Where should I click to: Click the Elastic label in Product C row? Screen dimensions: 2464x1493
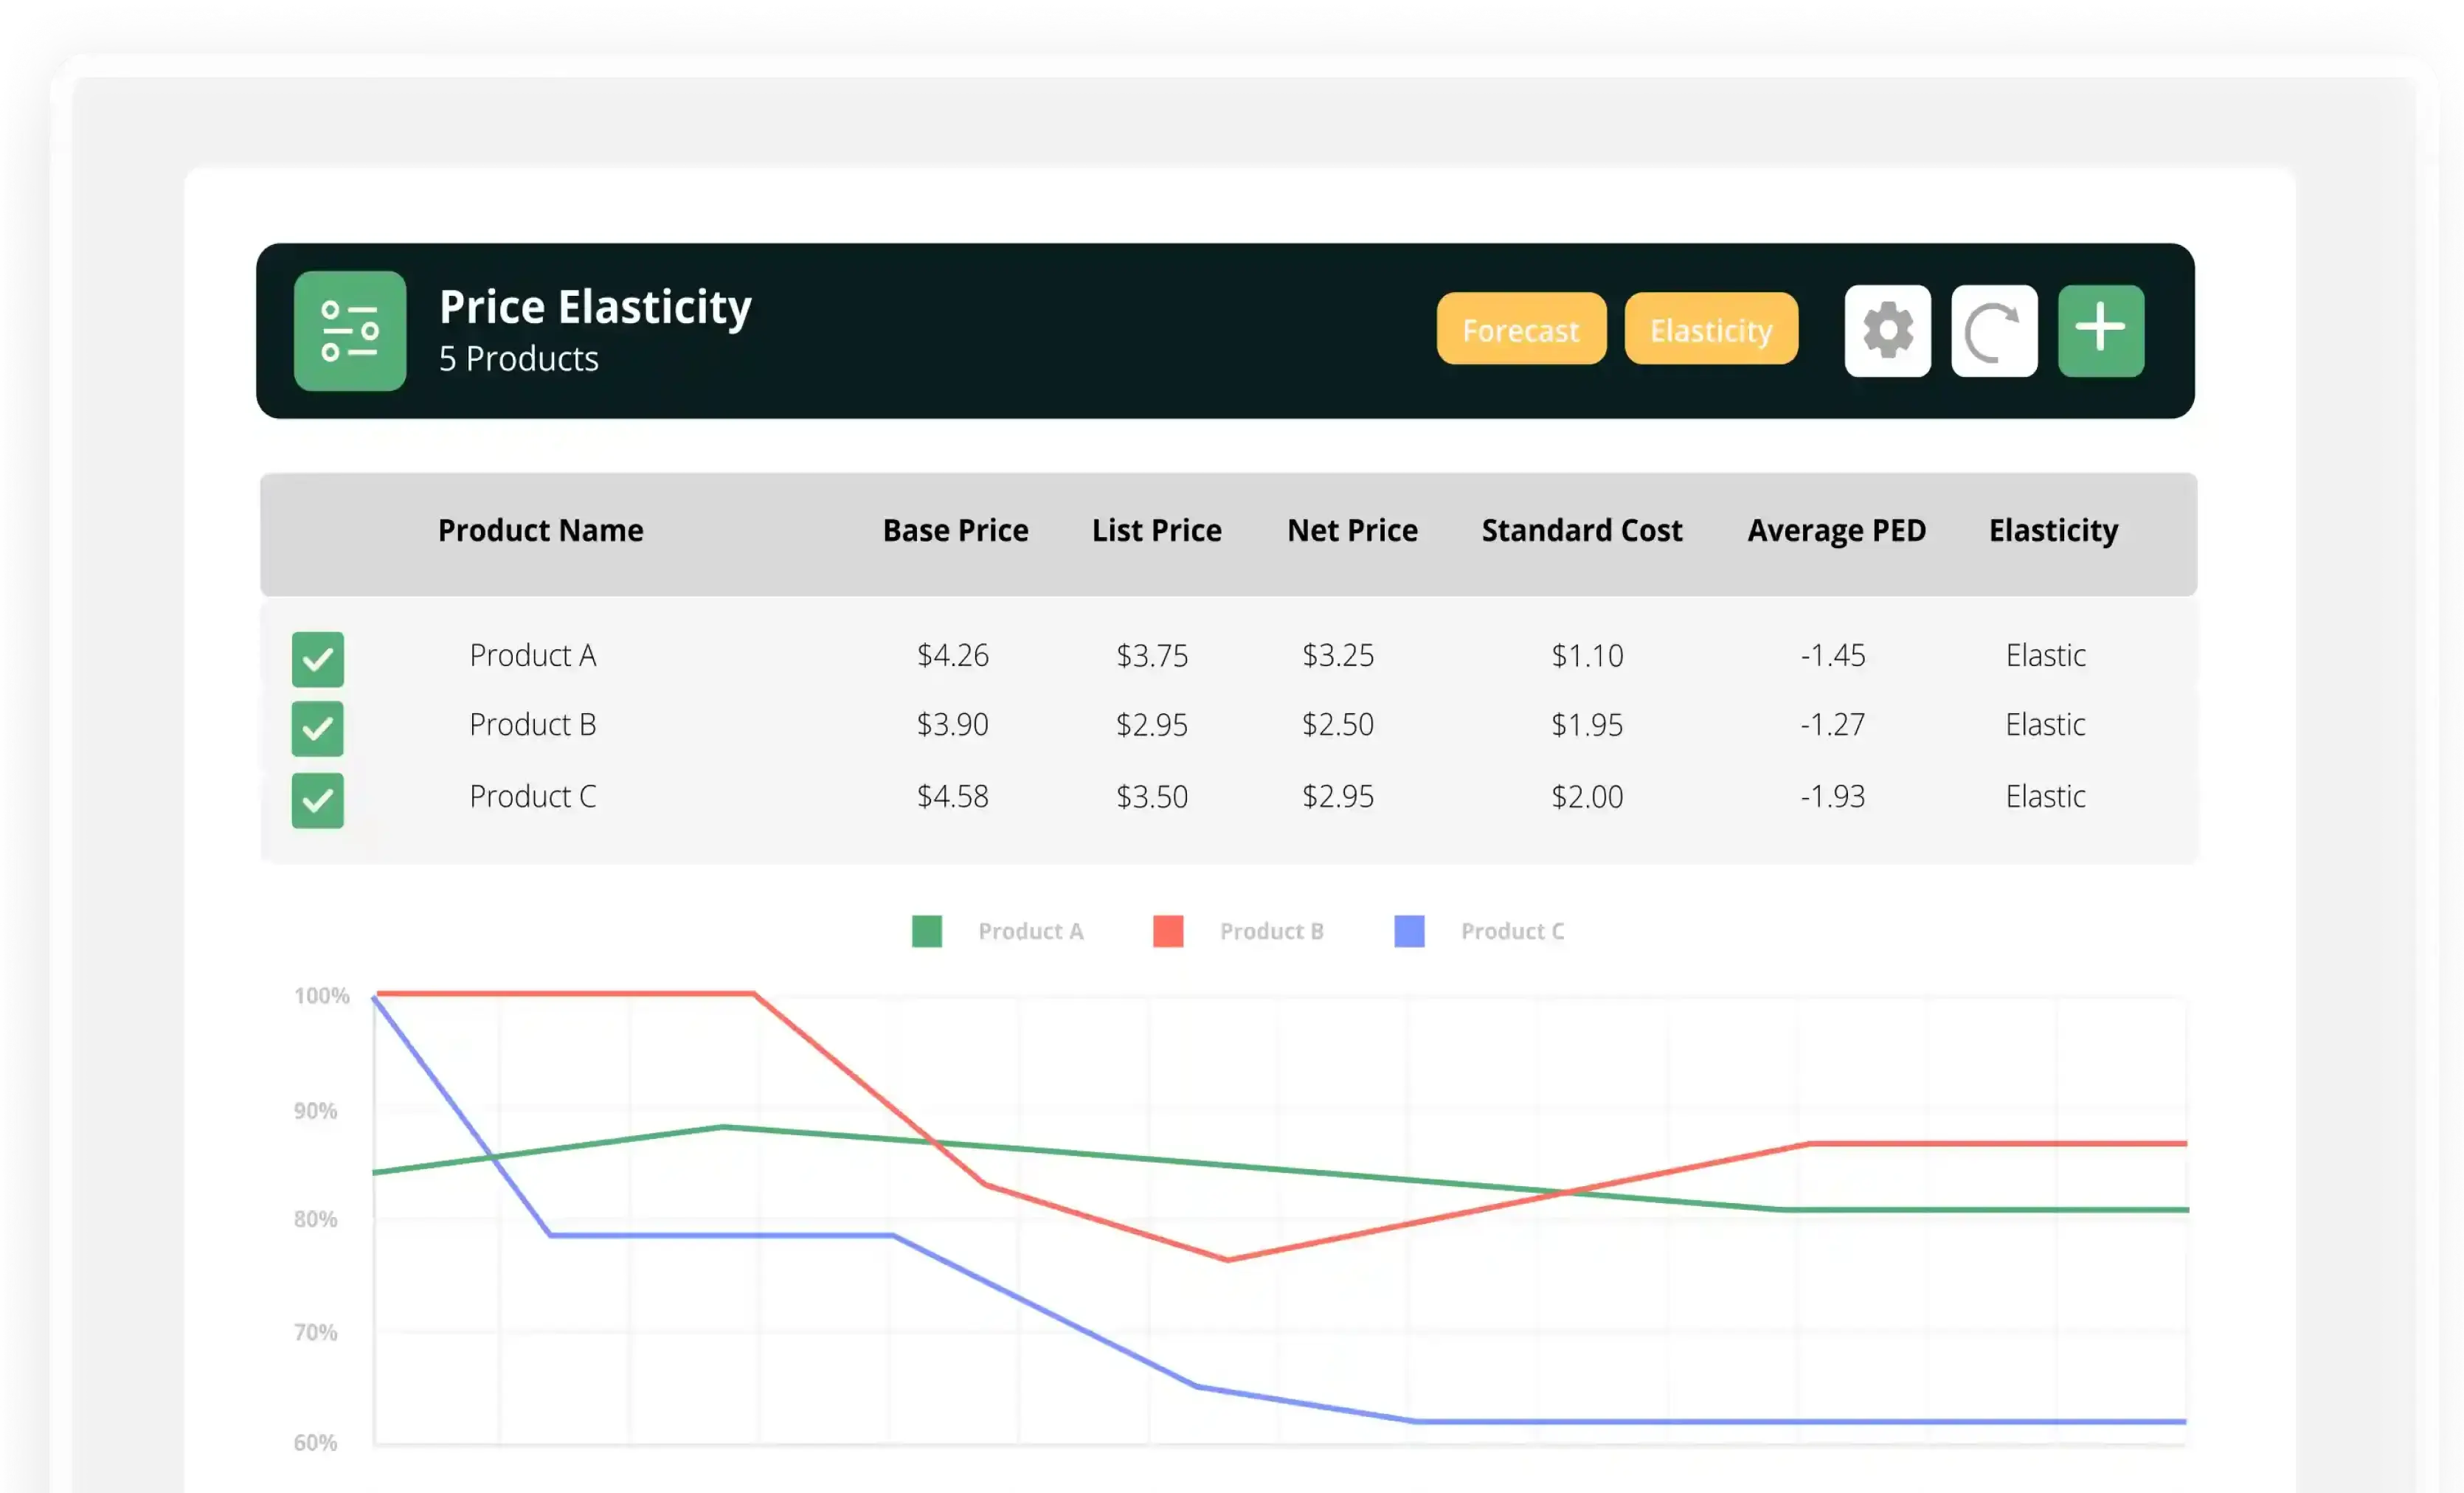coord(2045,796)
